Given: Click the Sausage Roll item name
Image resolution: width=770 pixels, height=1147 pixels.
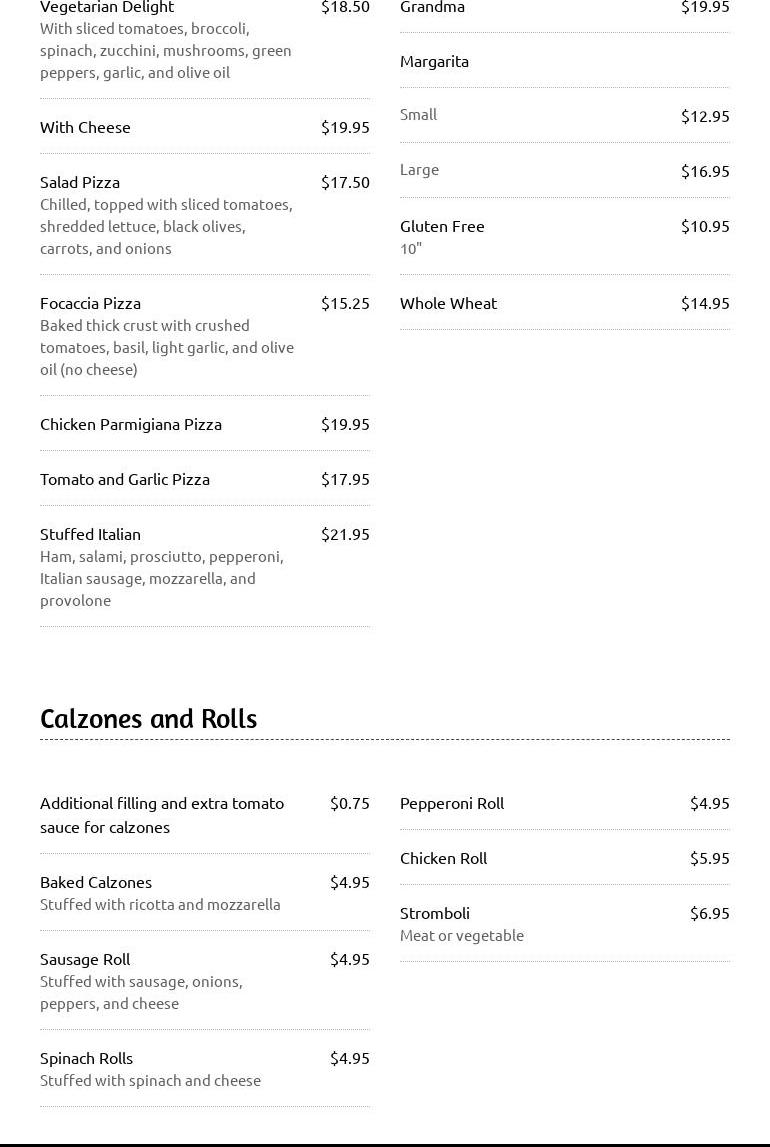Looking at the screenshot, I should tap(85, 959).
